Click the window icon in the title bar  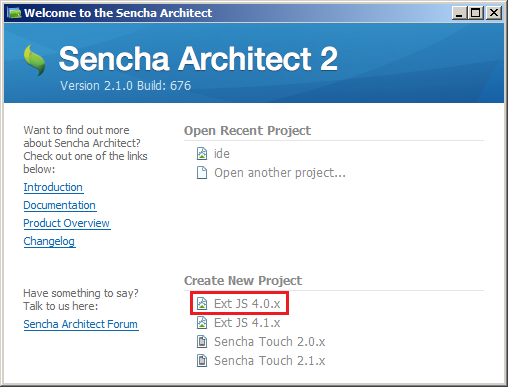pos(14,13)
